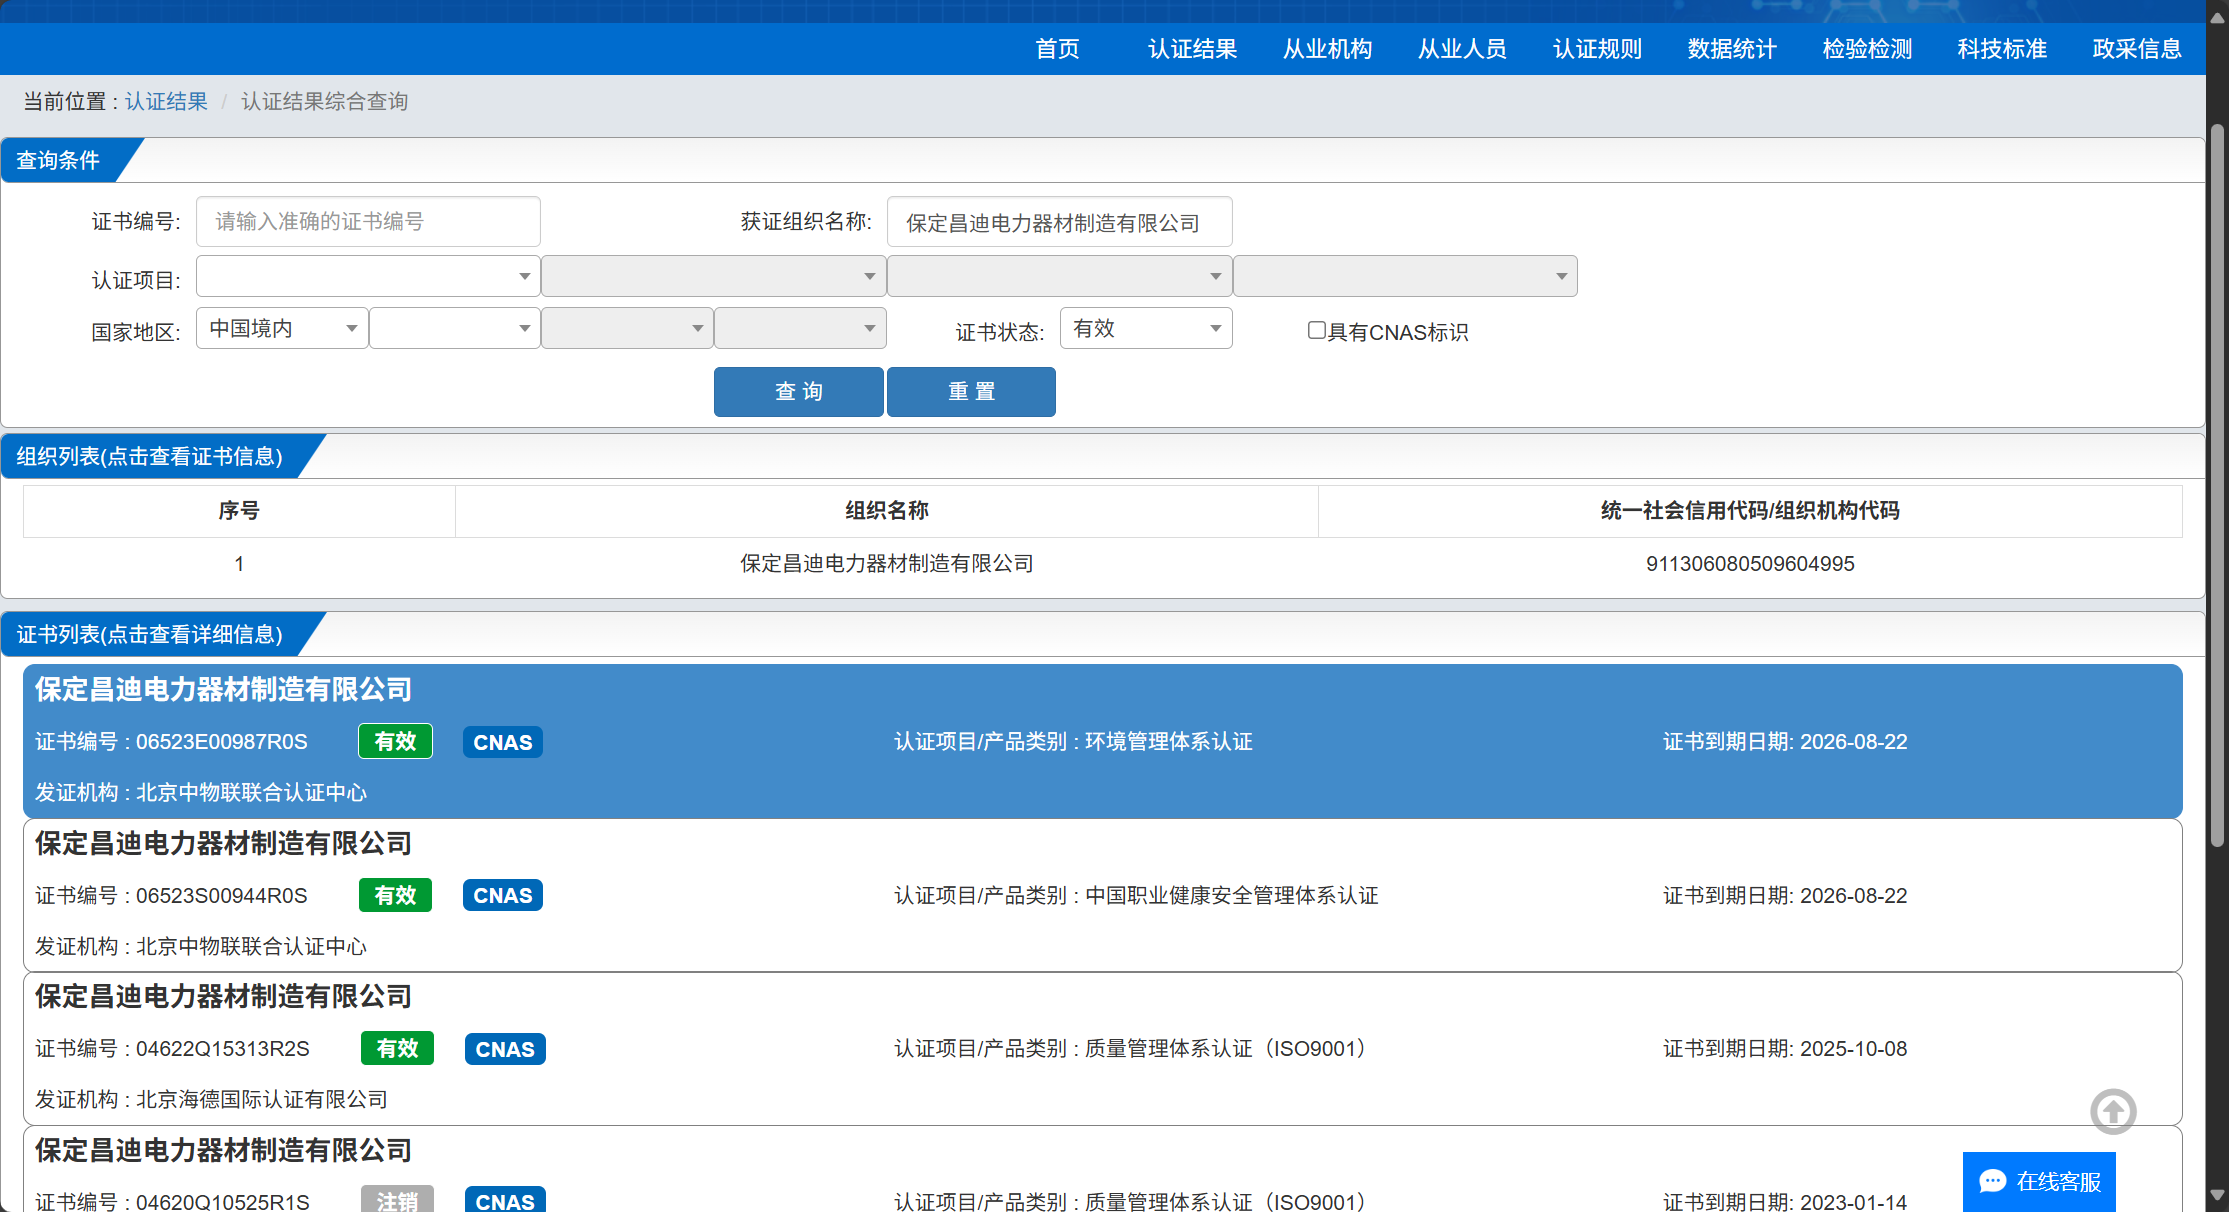
Task: Click CNAS badge on certificate 06523E00987R0S
Action: click(502, 742)
